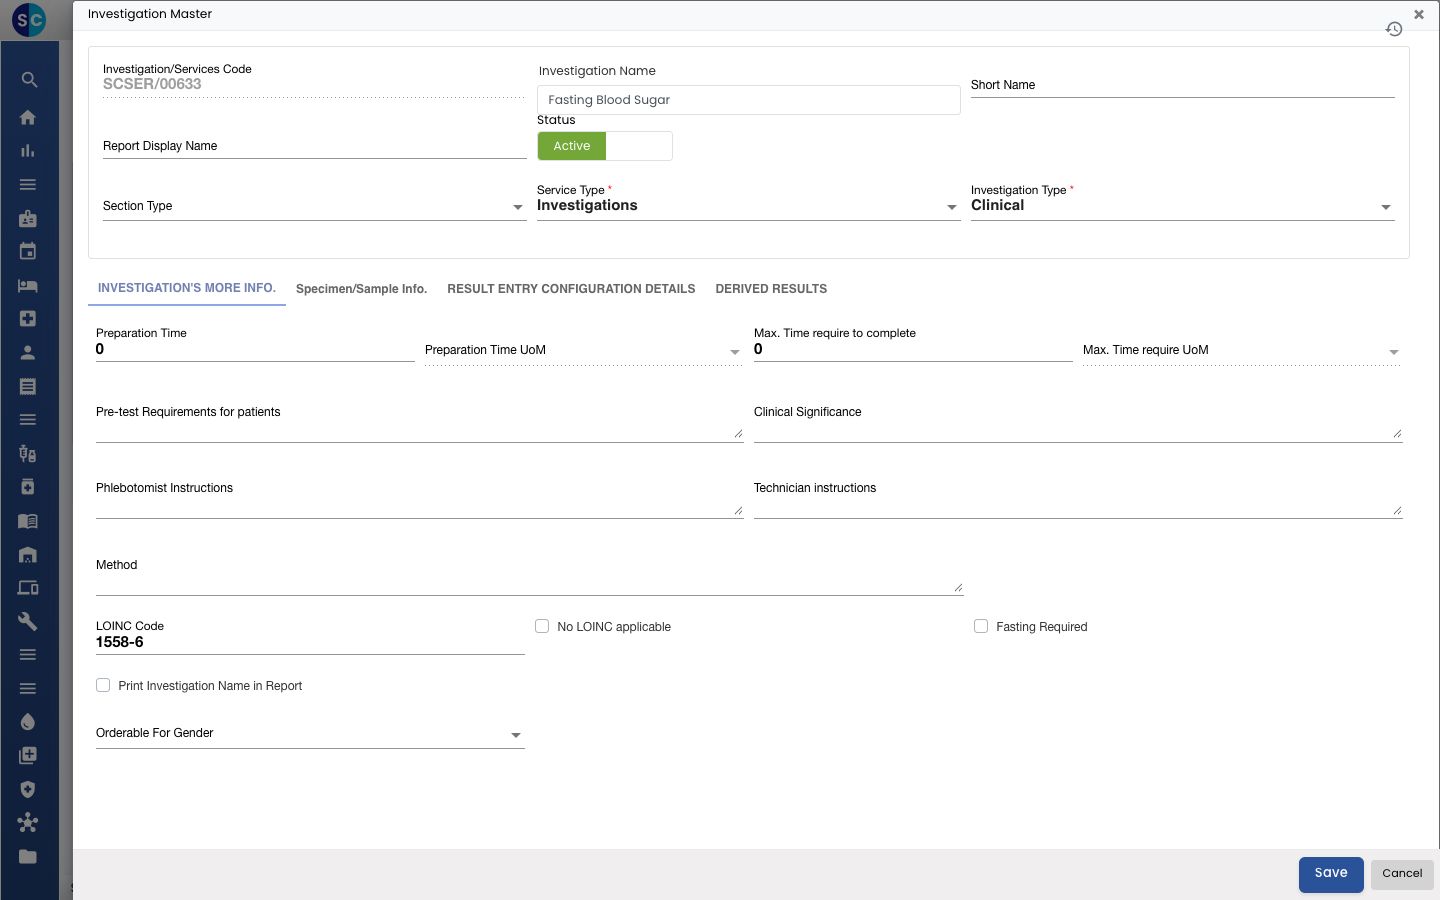Open the wrench settings icon in sidebar
Image resolution: width=1440 pixels, height=900 pixels.
click(x=28, y=621)
